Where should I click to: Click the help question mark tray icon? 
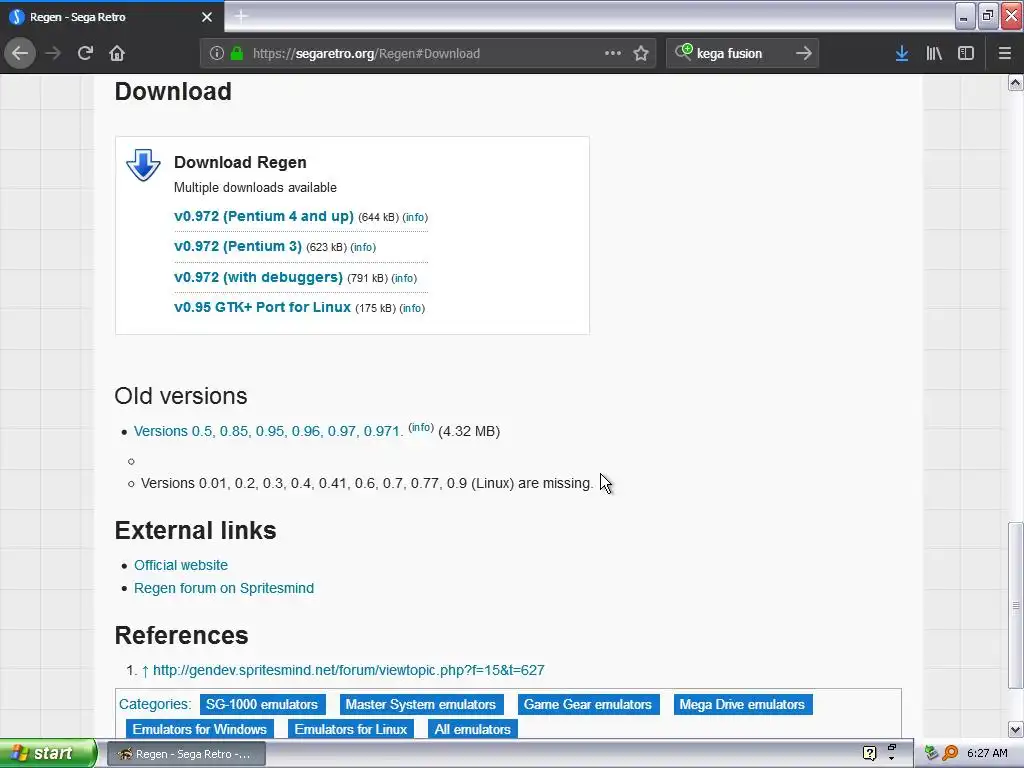pos(869,754)
